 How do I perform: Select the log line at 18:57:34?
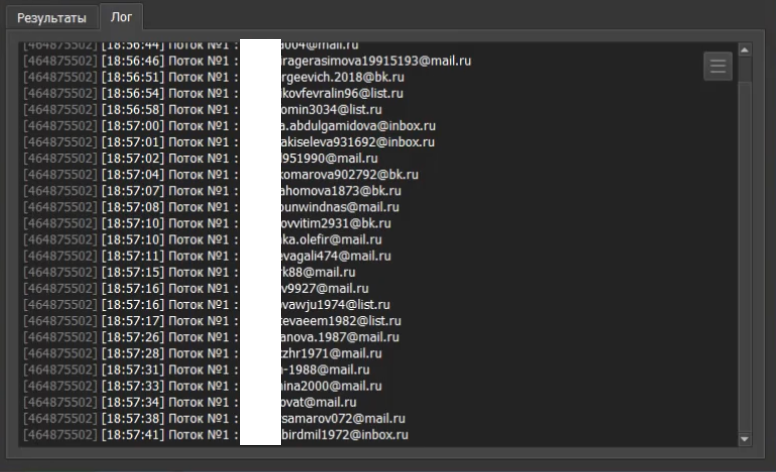[190, 402]
